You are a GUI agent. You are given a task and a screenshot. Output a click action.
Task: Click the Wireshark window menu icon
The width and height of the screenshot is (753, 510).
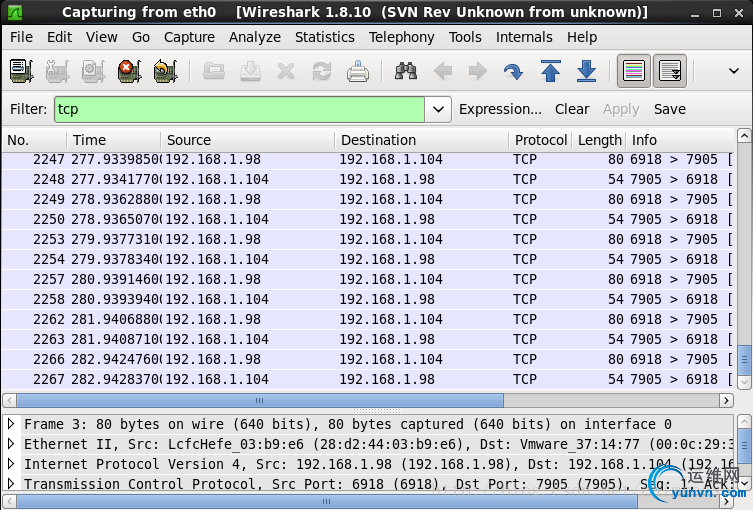click(x=15, y=12)
